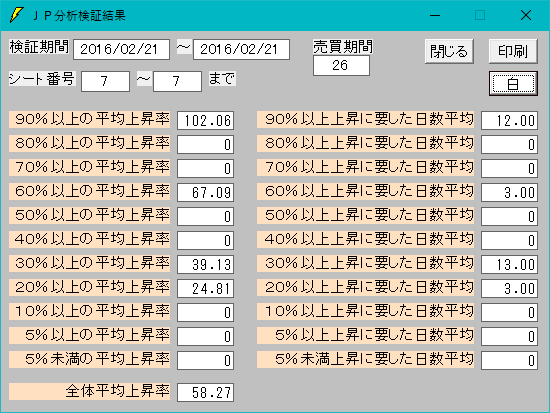
Task: Click the 60%以上上昇に要した日数平均 label
Action: click(365, 191)
